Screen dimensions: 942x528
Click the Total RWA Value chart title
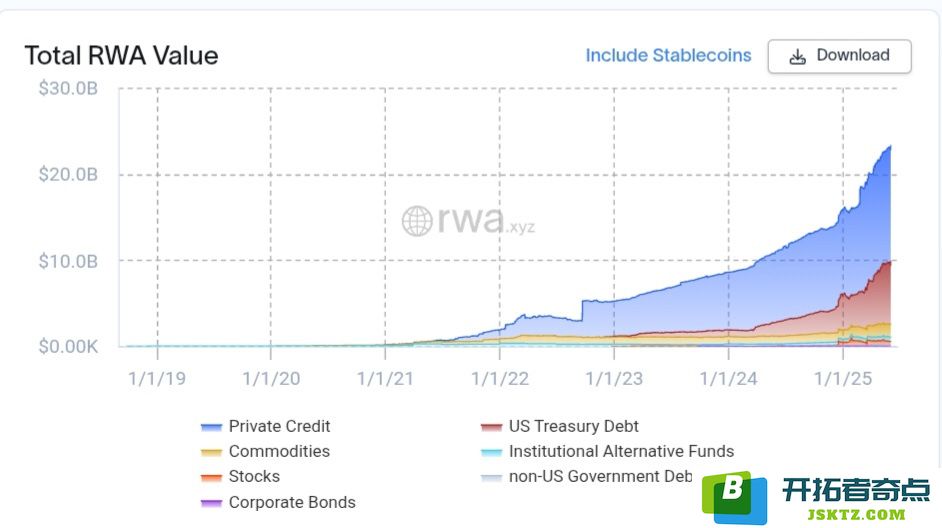tap(121, 55)
